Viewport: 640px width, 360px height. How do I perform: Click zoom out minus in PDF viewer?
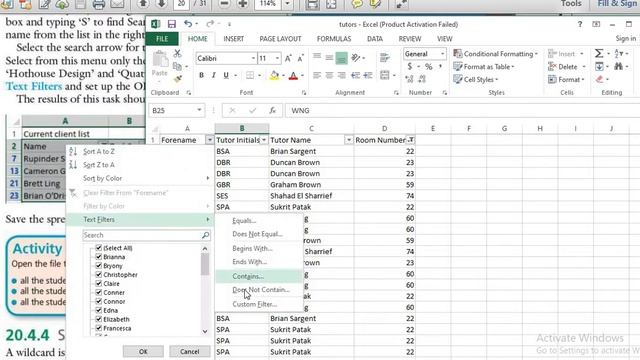[x=224, y=4]
